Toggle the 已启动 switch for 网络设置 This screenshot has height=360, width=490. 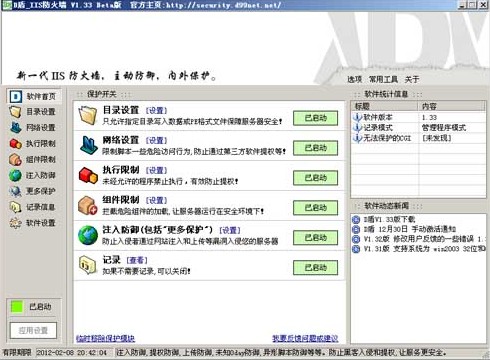315,148
